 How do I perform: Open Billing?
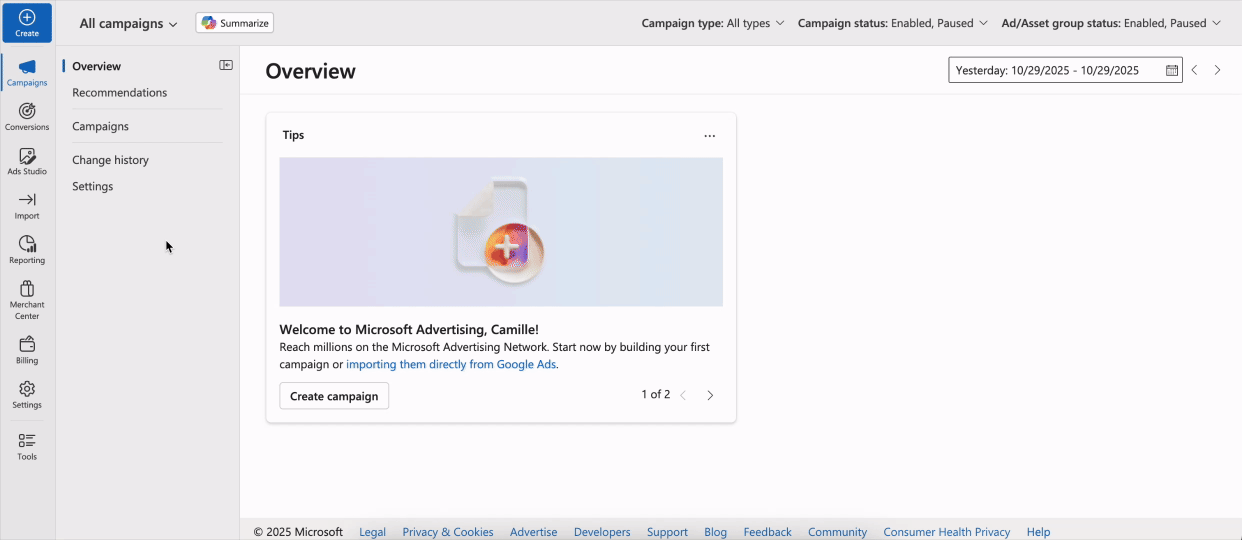coord(27,350)
